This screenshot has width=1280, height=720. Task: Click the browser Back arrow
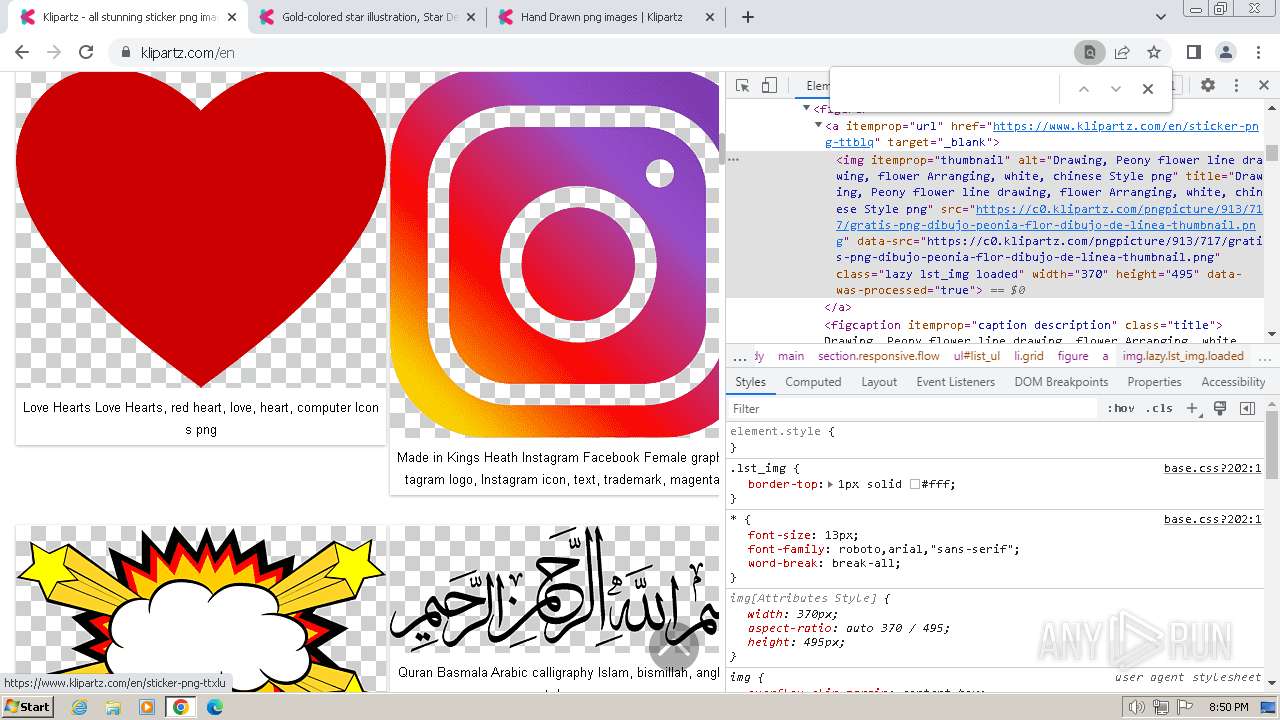point(22,52)
